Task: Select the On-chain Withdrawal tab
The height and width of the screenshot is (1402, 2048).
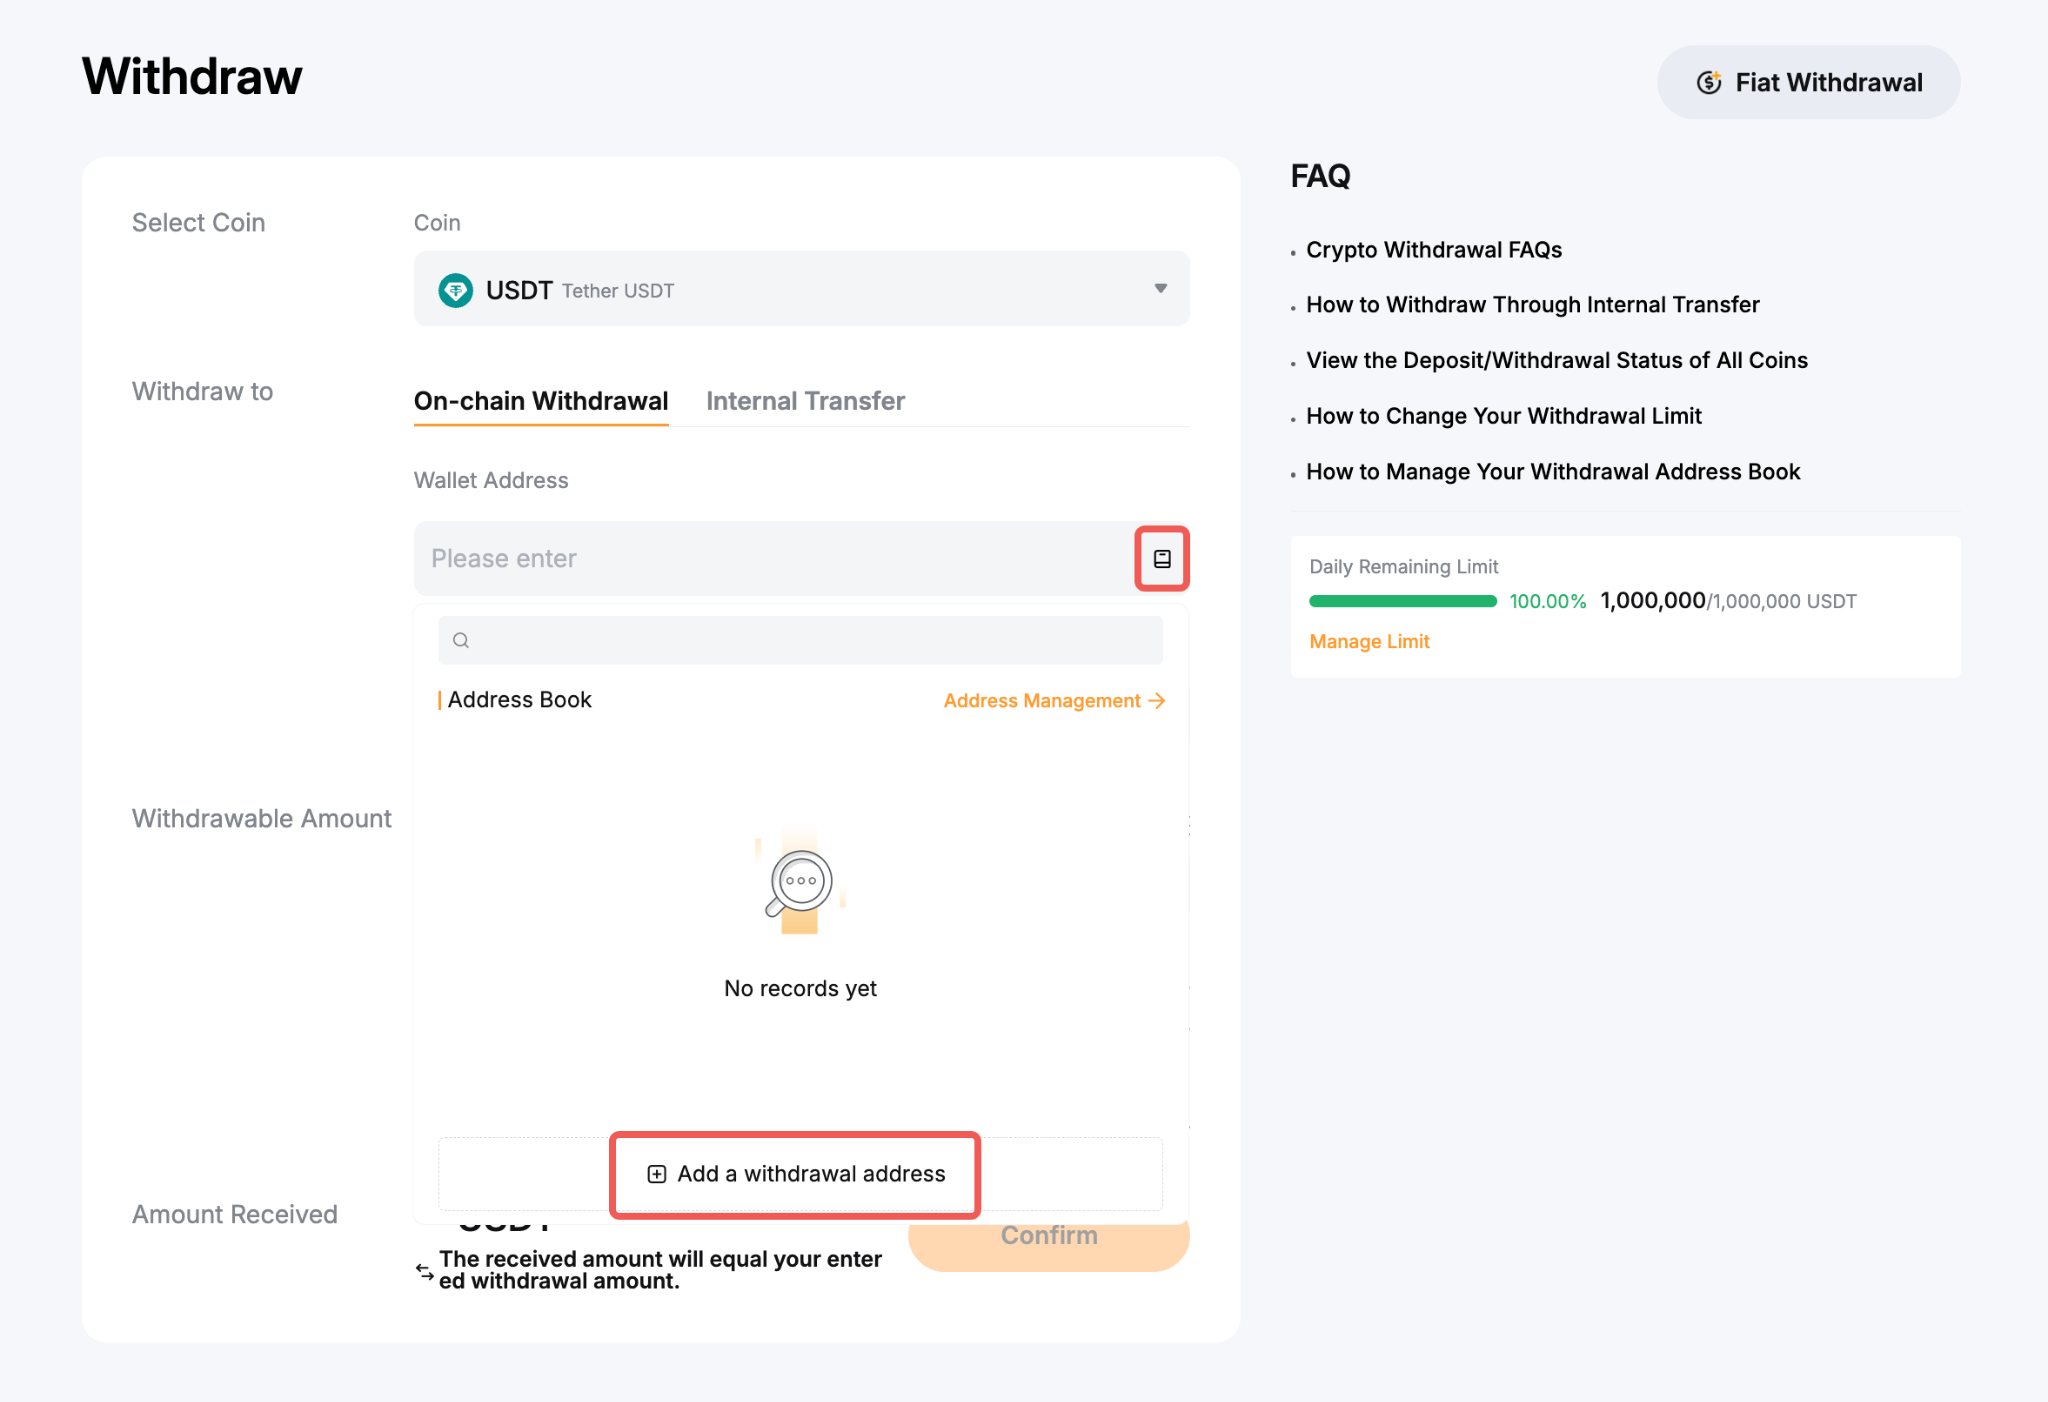Action: pos(541,401)
